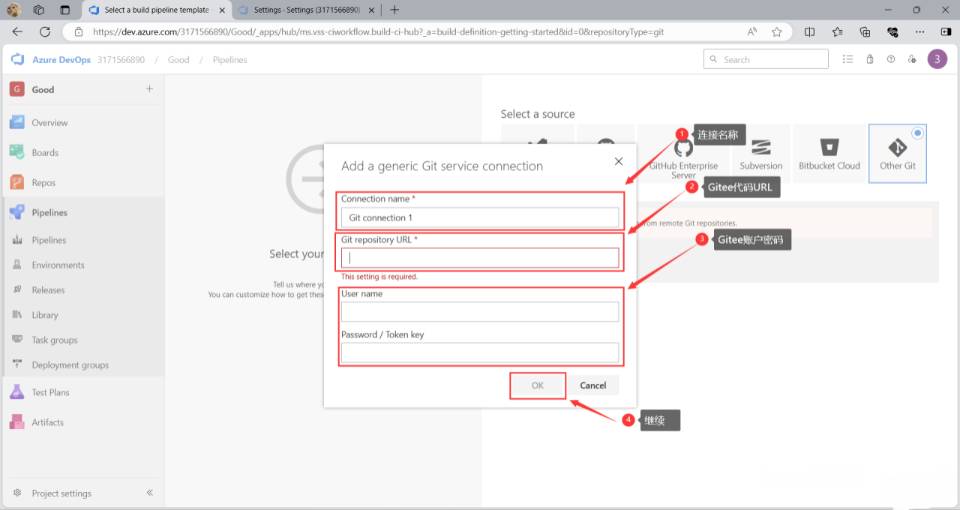
Task: Open Artifacts in the sidebar
Action: coord(47,422)
